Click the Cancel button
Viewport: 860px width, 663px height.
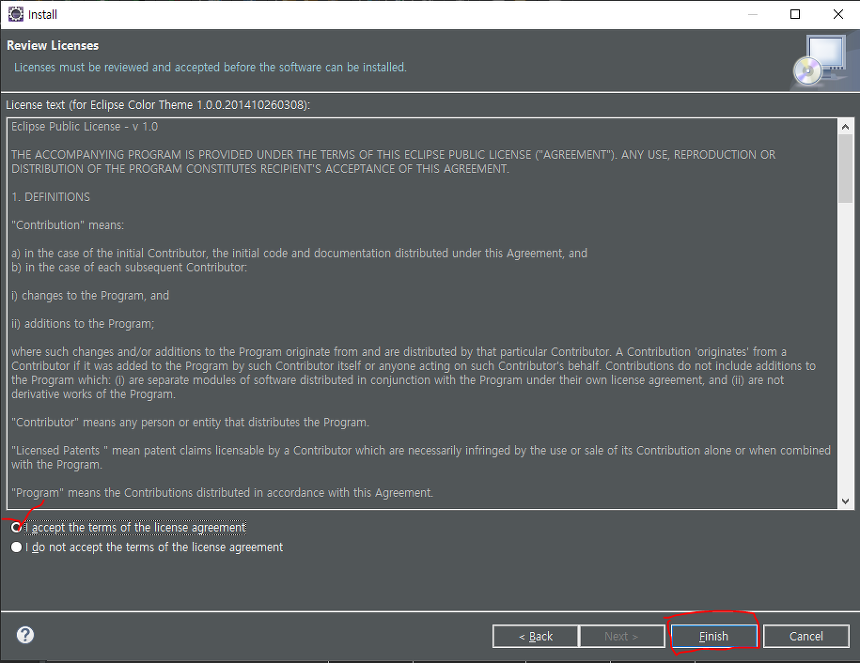[806, 636]
